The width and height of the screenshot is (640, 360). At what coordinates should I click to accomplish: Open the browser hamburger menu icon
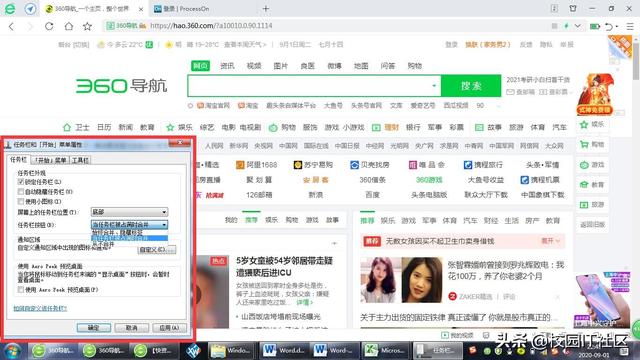click(x=630, y=26)
